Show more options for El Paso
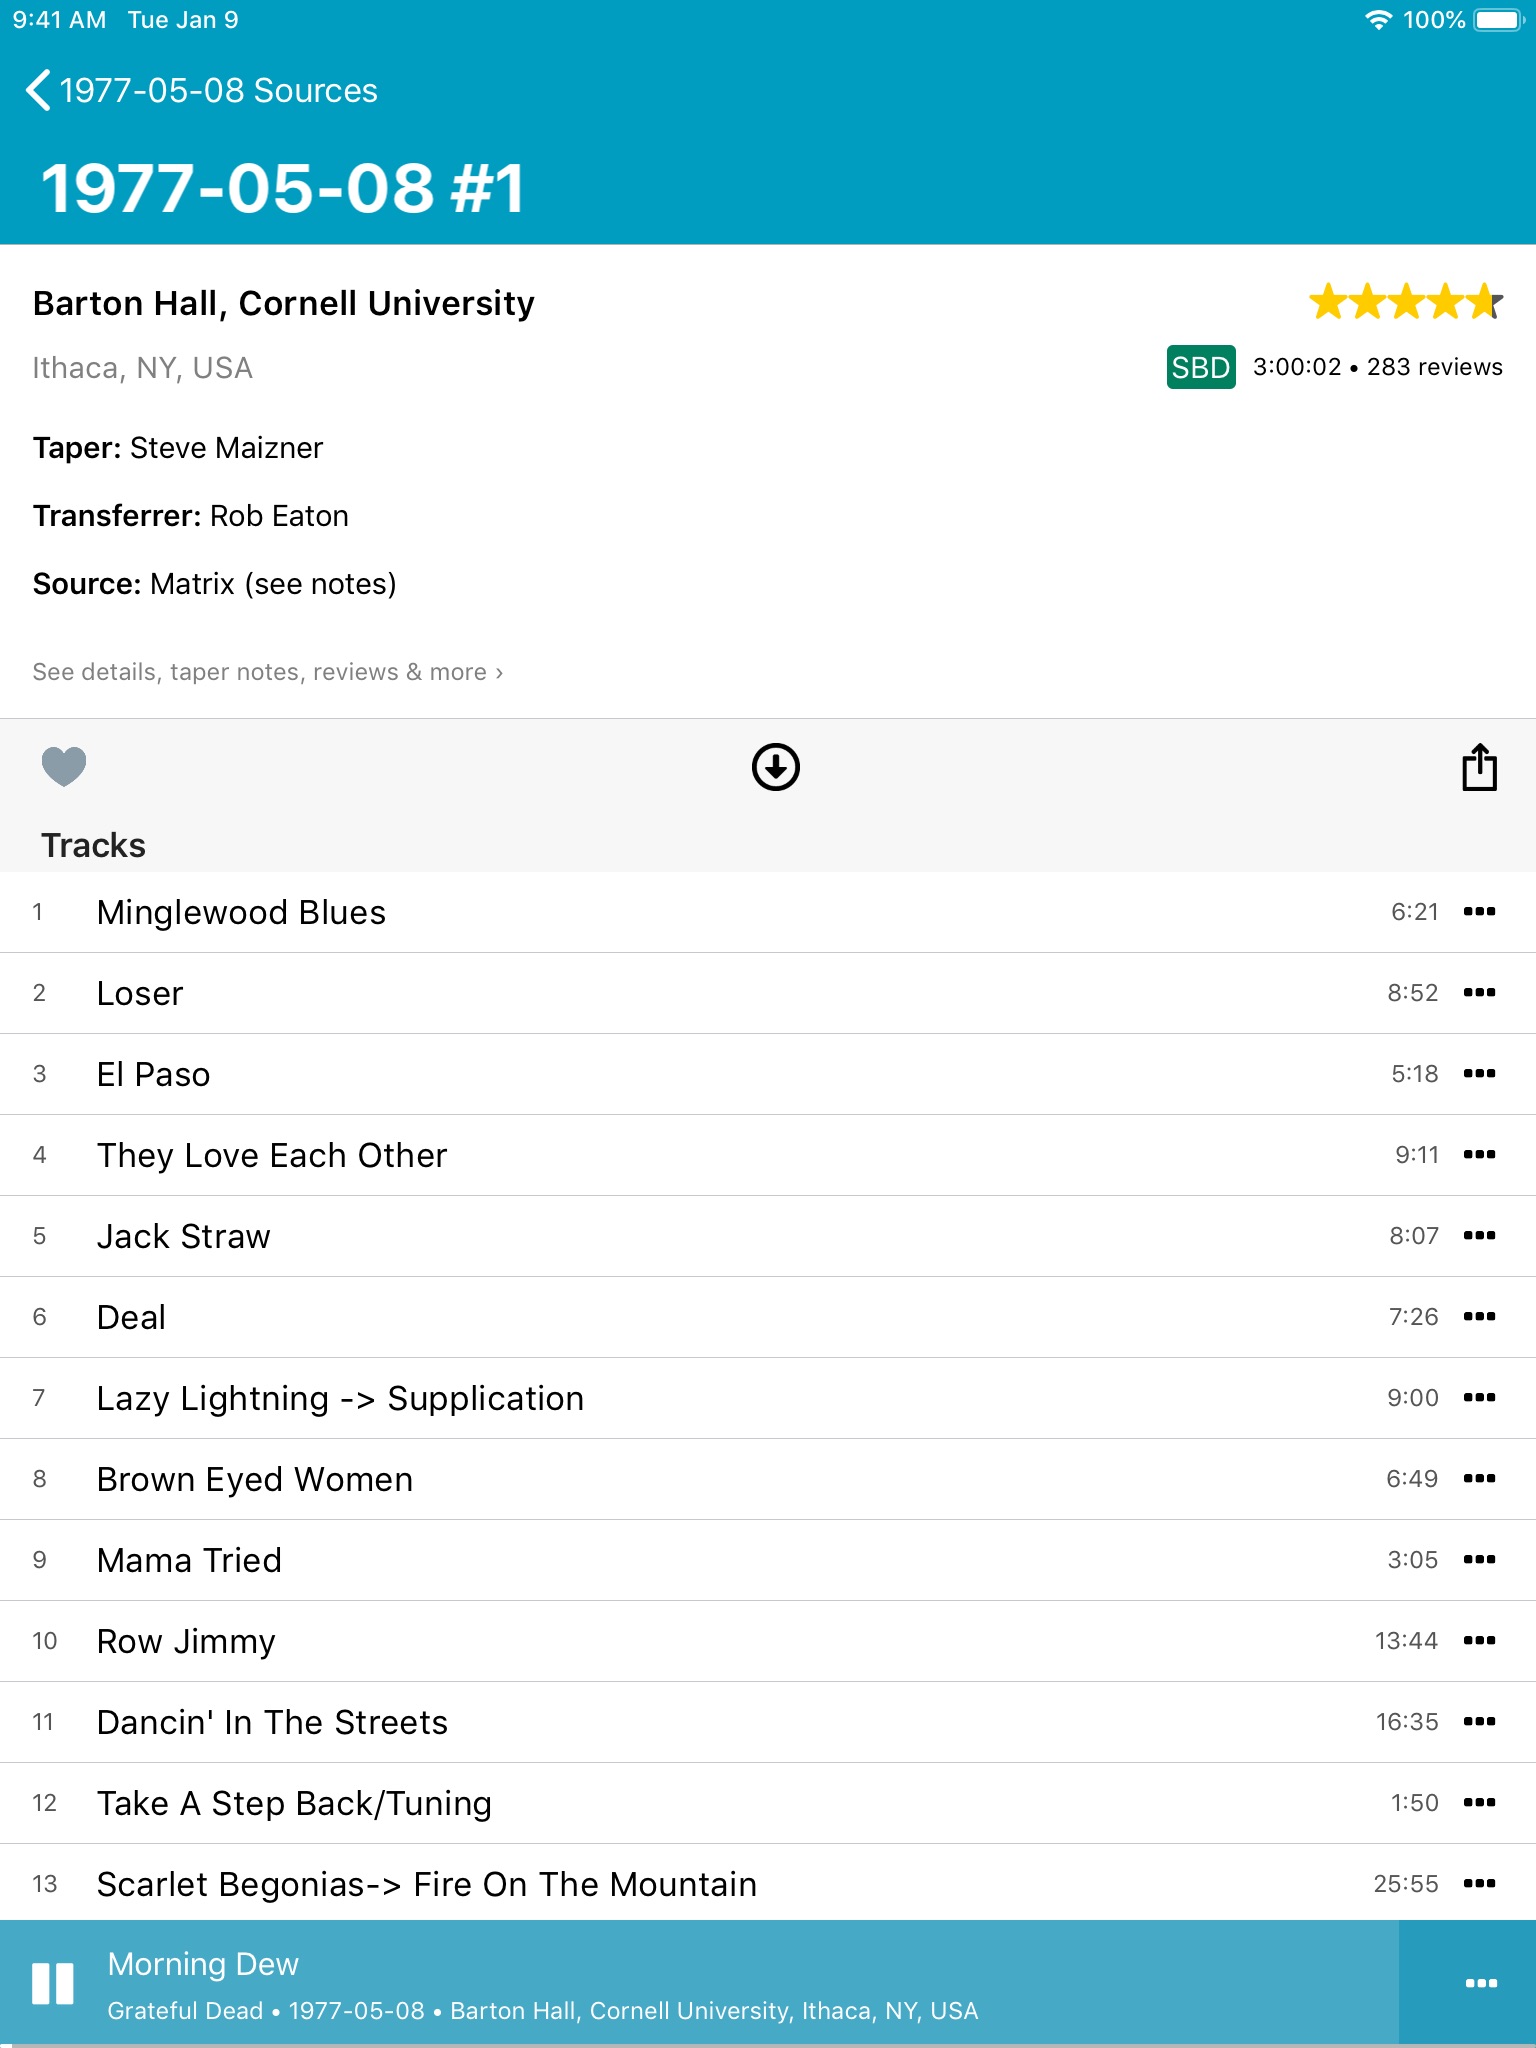 (1479, 1074)
